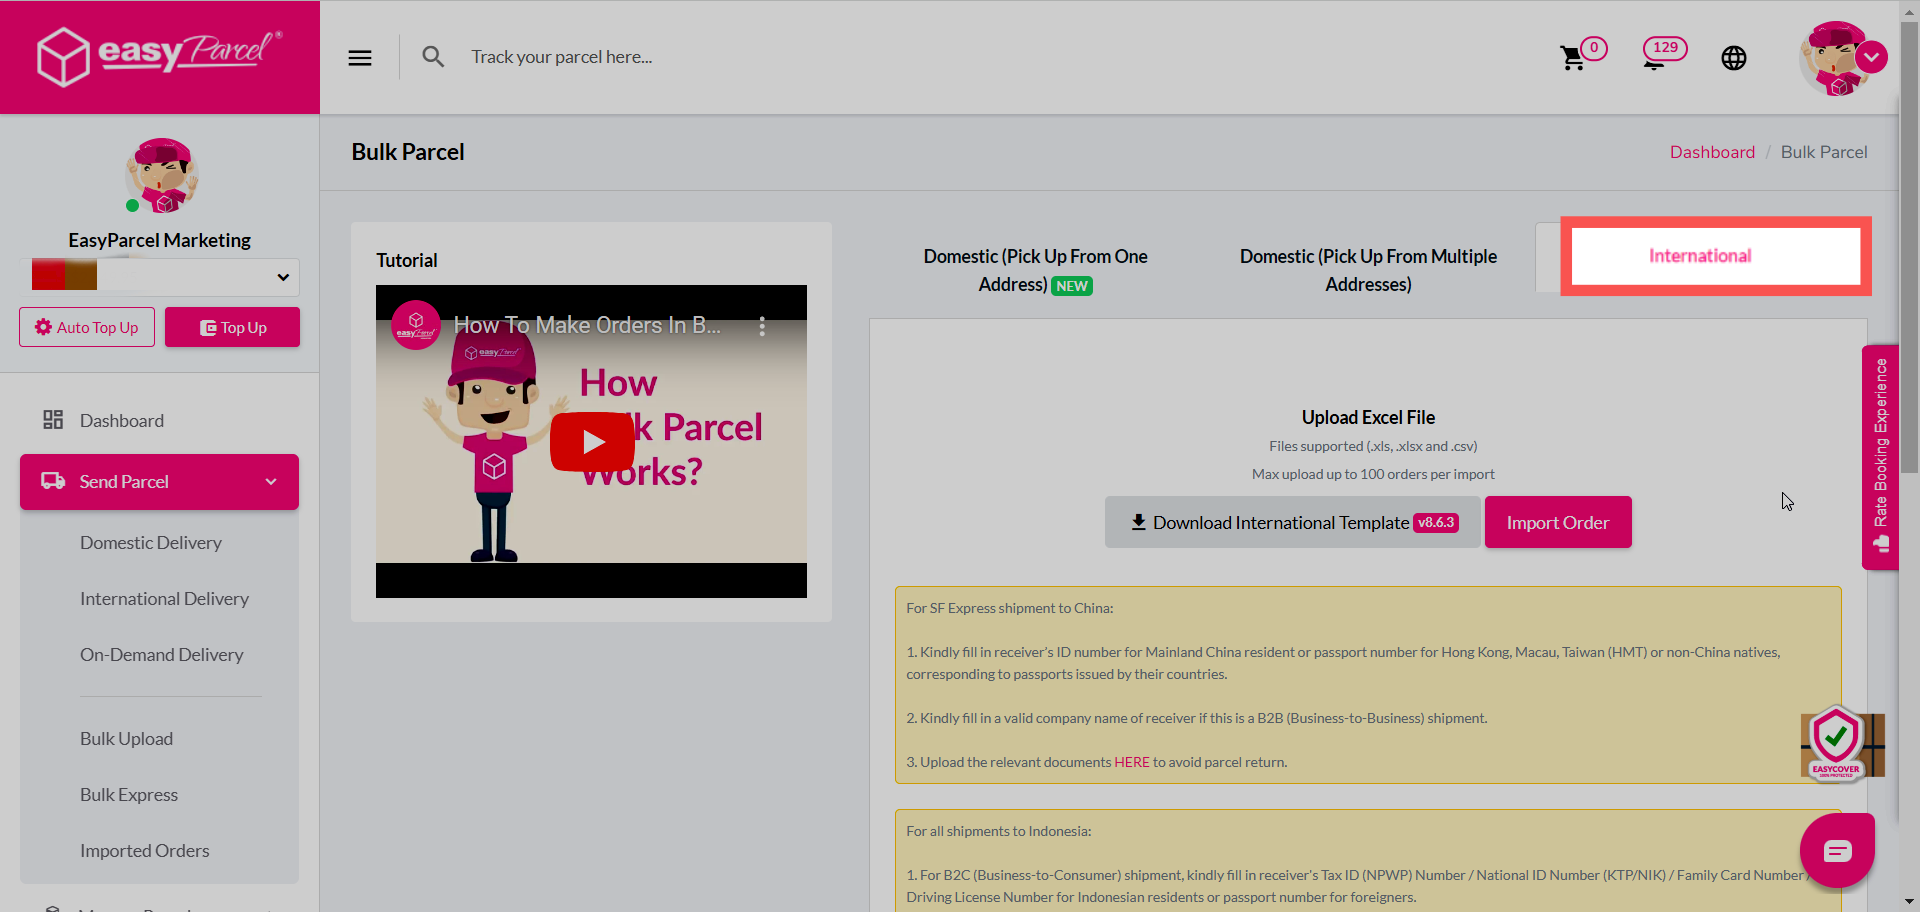Click the video channel logo icon
Viewport: 1920px width, 912px height.
tap(416, 325)
